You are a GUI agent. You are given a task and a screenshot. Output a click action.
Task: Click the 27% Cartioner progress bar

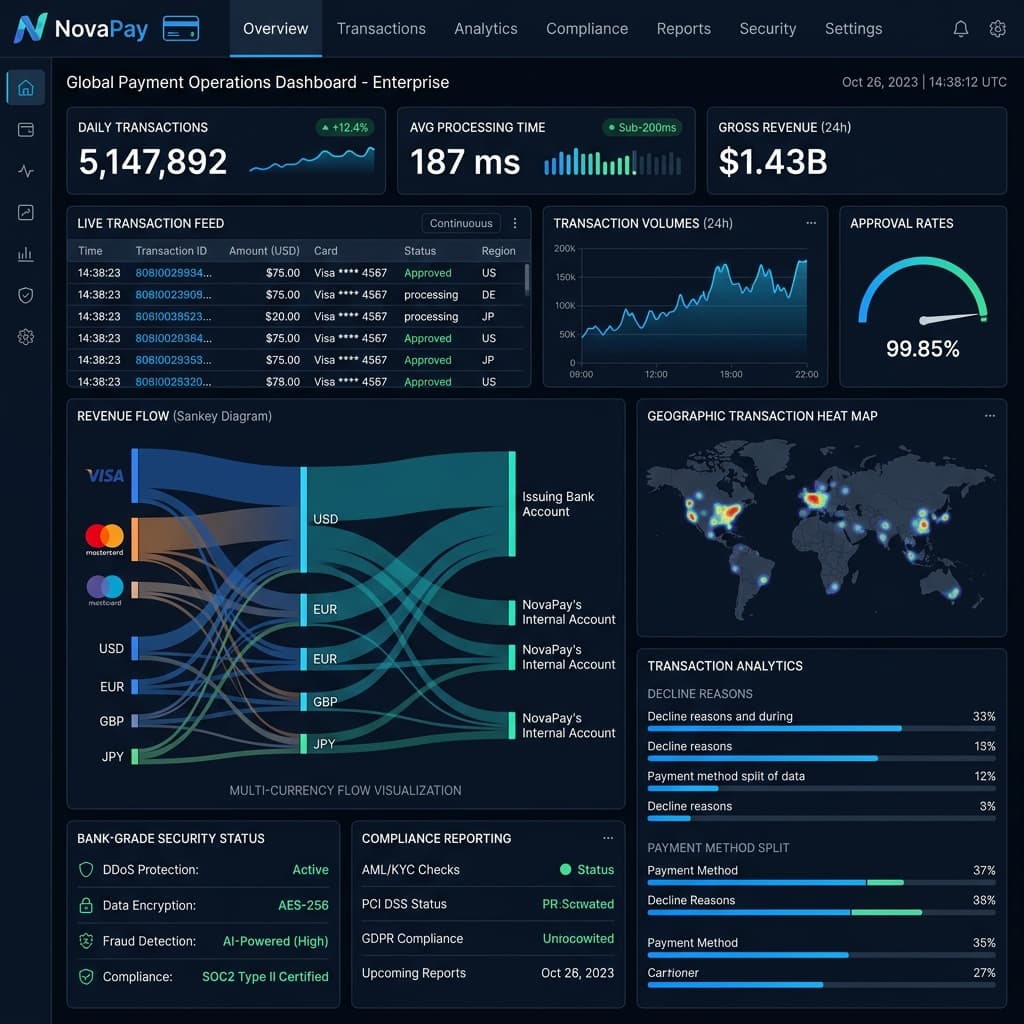coord(822,985)
